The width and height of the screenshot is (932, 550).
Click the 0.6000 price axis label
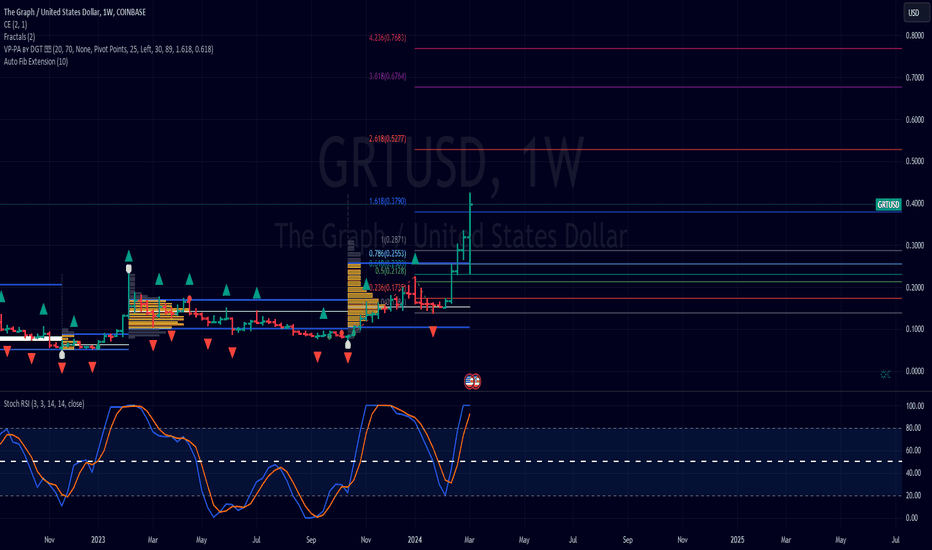click(915, 120)
